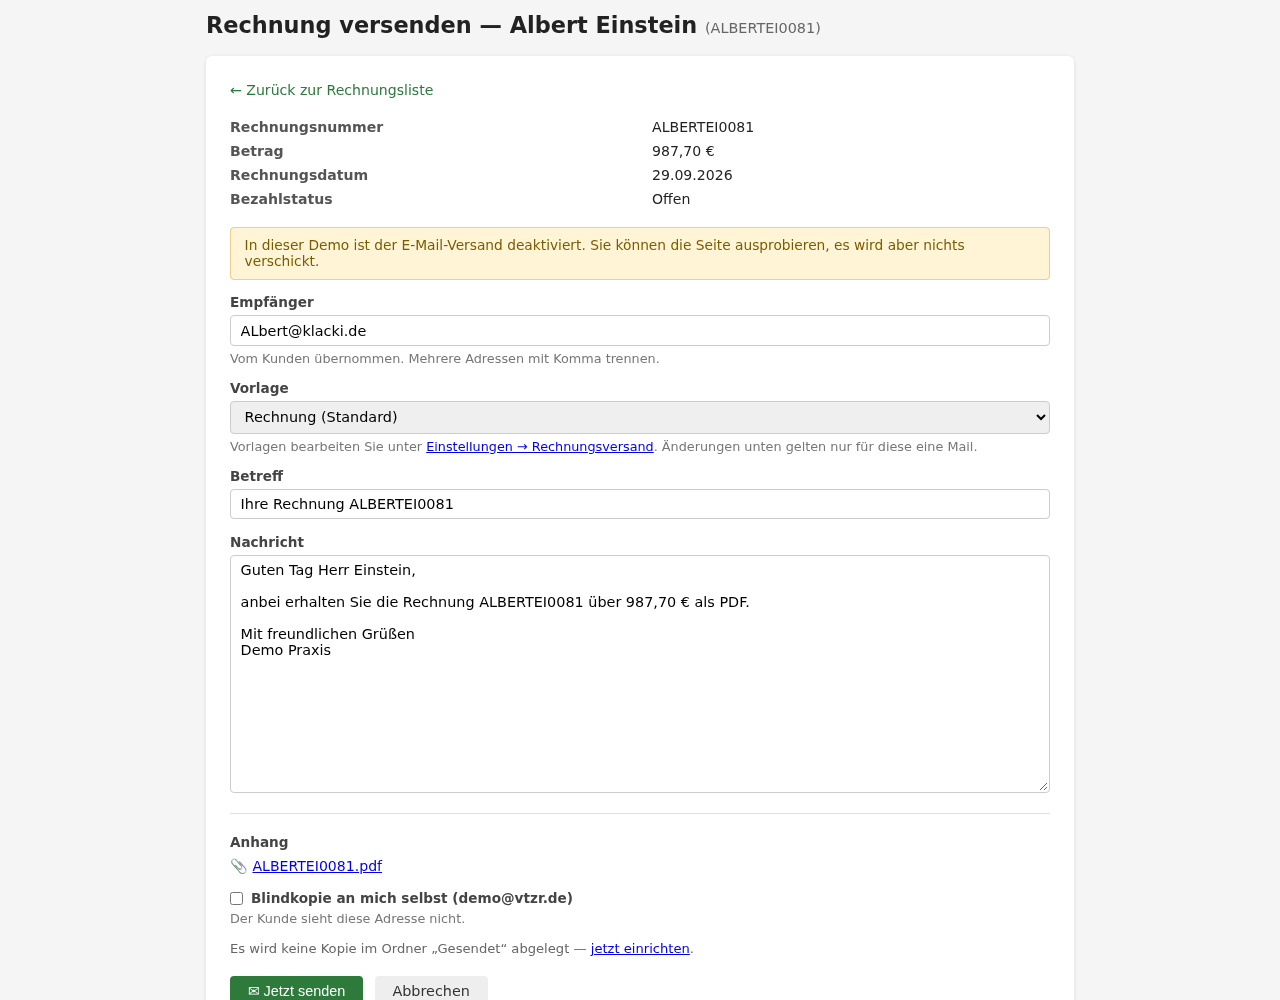
Task: Click the Rechnung versenden page heading
Action: [451, 25]
